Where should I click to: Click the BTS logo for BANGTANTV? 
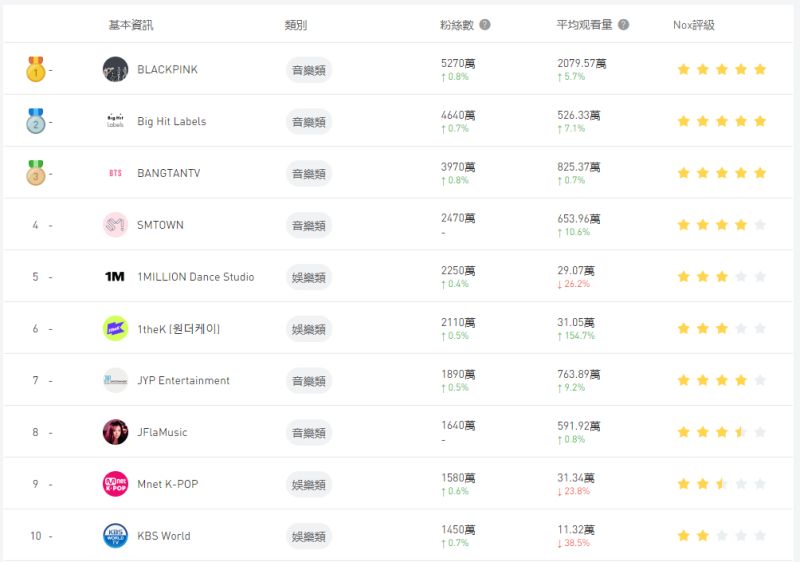[115, 173]
